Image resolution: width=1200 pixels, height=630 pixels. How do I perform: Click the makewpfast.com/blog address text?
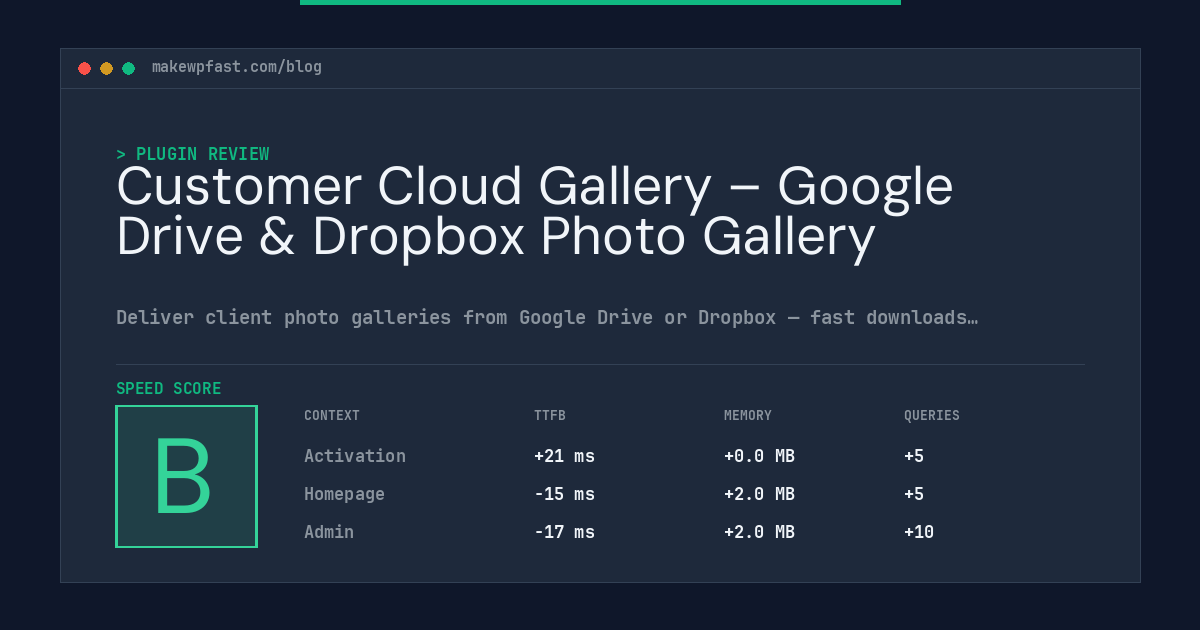coord(237,67)
